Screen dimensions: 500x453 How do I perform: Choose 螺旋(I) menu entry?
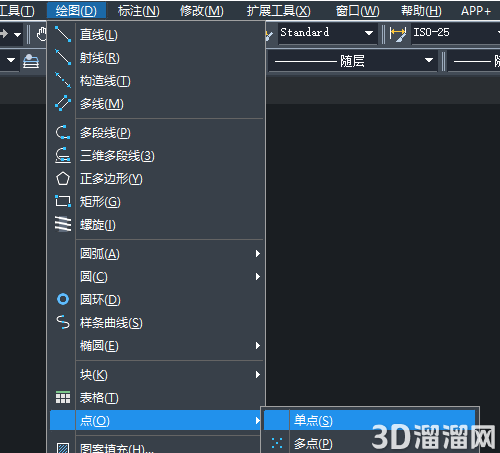157,225
